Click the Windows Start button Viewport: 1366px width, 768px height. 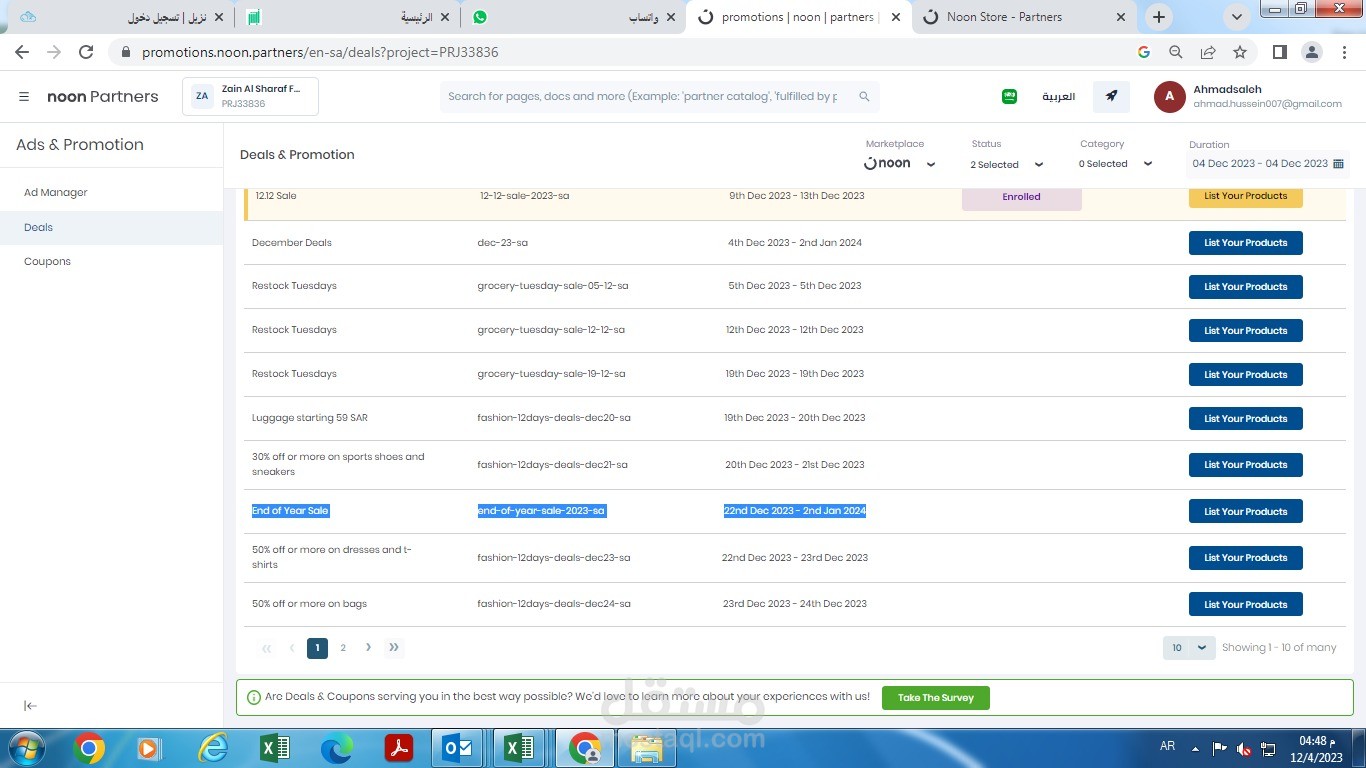tap(25, 748)
